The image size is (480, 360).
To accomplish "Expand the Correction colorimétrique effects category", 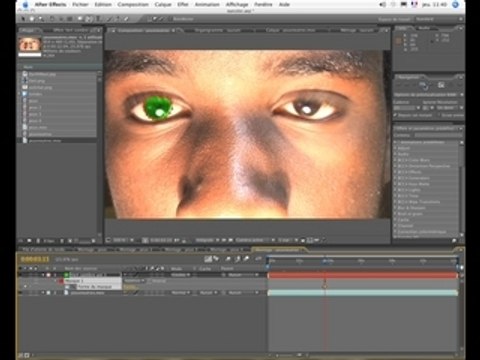I will [395, 231].
